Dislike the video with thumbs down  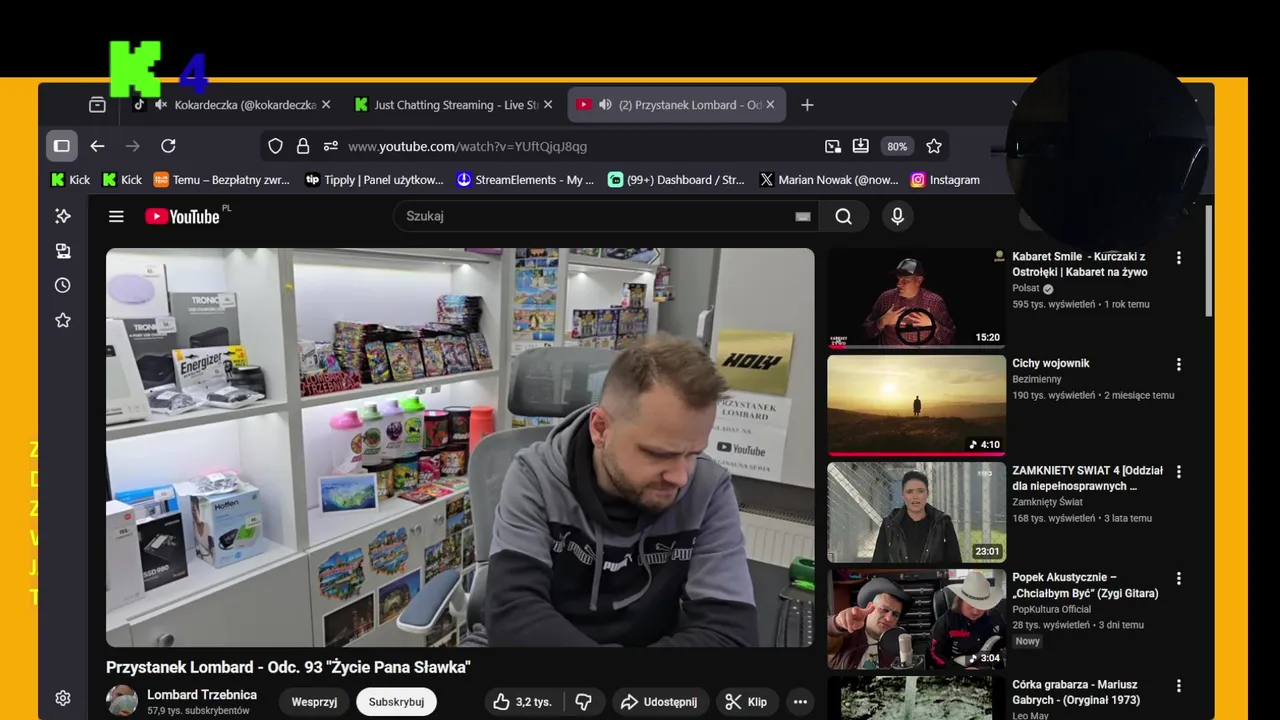tap(583, 702)
